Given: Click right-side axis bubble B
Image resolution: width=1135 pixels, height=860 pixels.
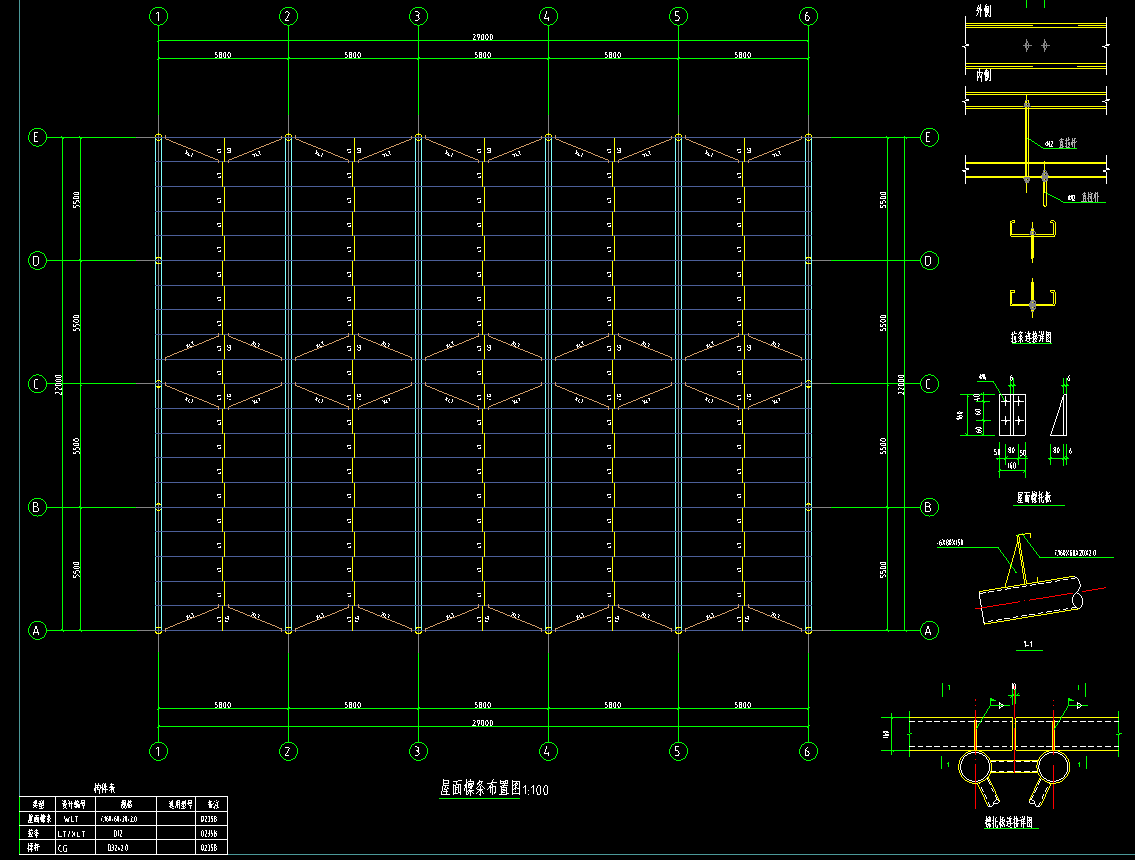Looking at the screenshot, I should 929,508.
